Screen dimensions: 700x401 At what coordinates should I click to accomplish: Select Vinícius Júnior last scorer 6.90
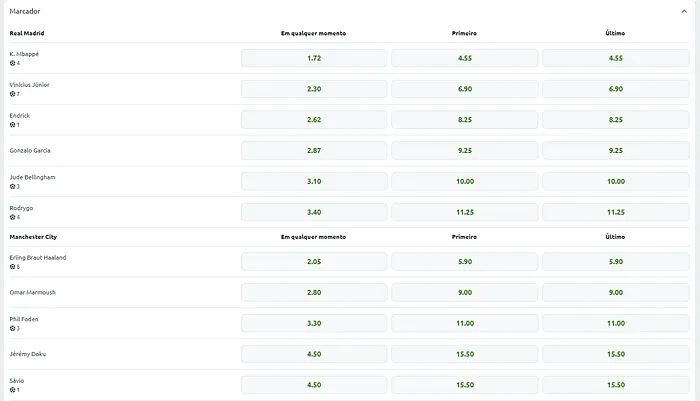pos(616,89)
